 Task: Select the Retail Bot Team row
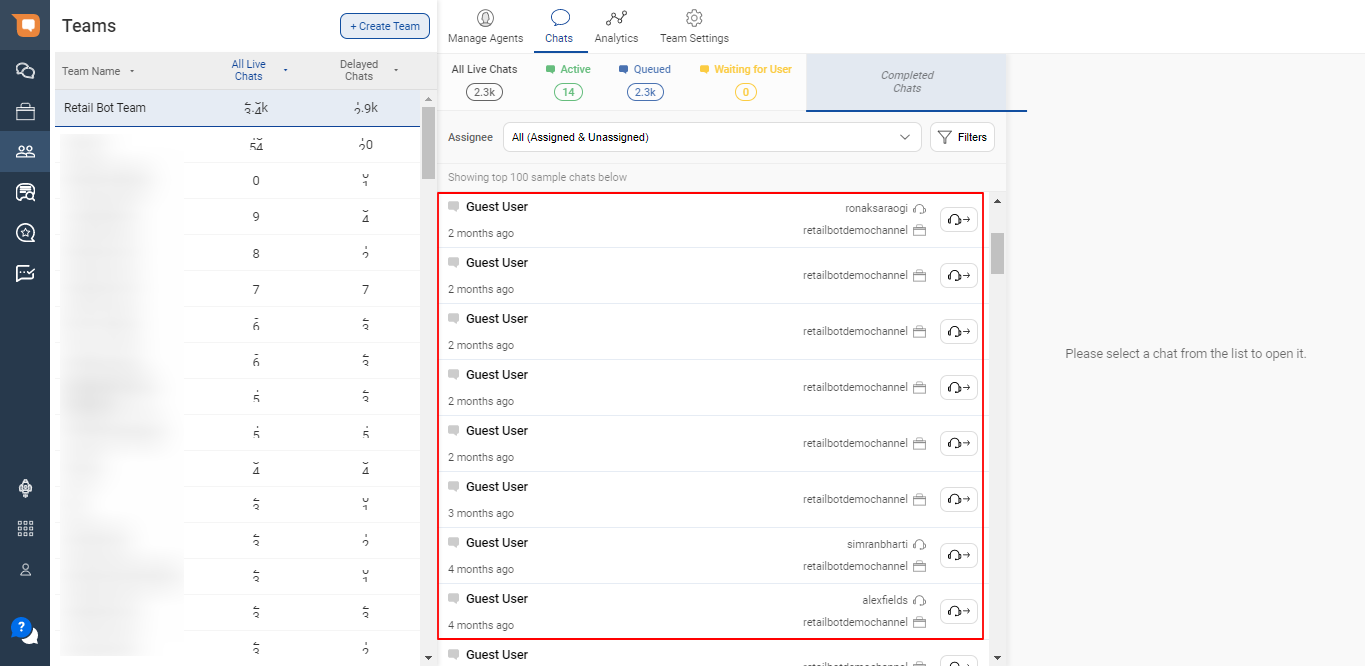(x=238, y=108)
